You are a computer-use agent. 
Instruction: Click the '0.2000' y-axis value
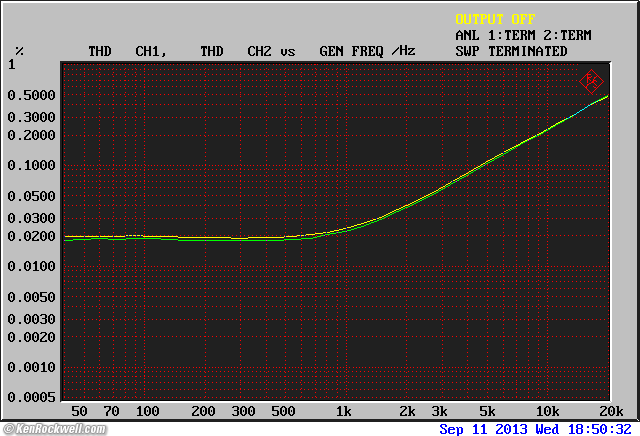pyautogui.click(x=31, y=135)
